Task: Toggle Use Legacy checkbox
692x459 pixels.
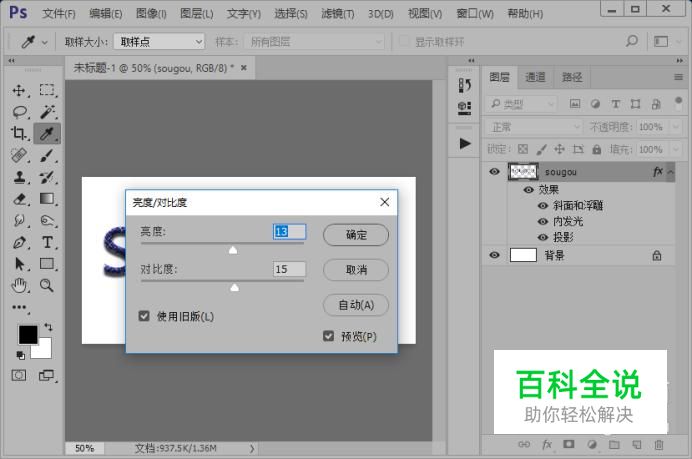Action: (144, 316)
